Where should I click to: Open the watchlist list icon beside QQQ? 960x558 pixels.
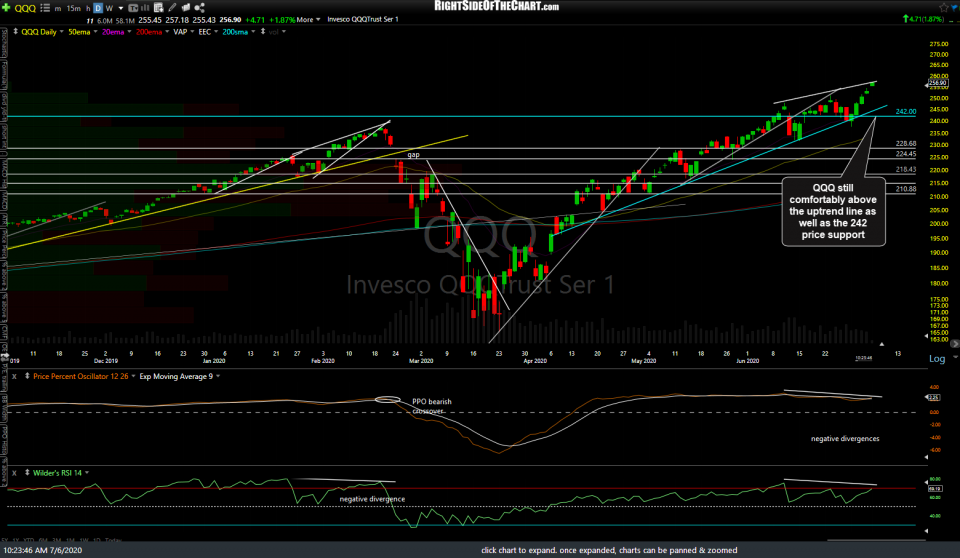(45, 8)
